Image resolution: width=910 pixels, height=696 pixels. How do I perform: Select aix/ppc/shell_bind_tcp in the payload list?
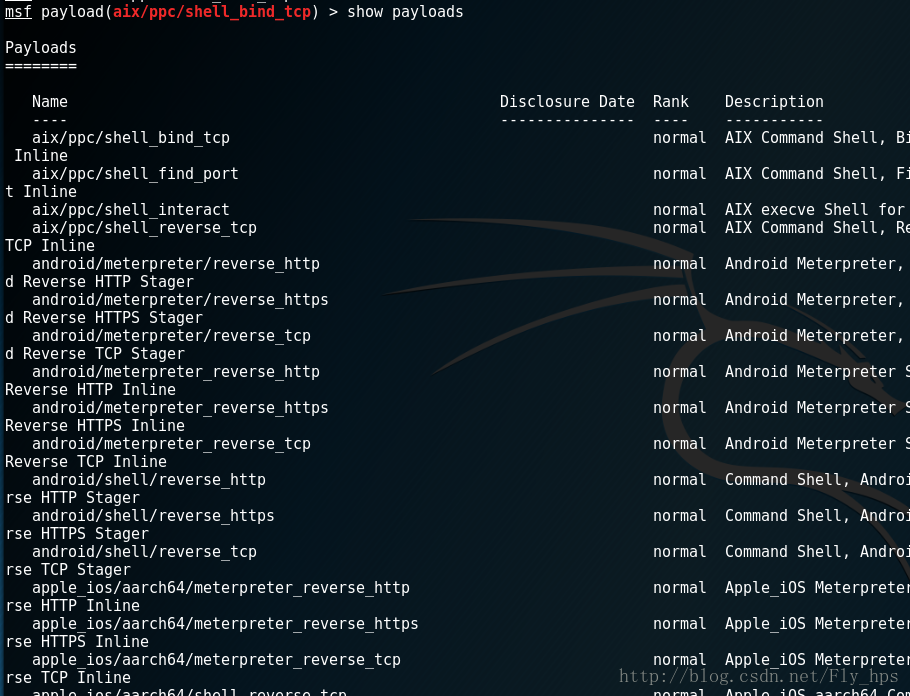pyautogui.click(x=131, y=138)
